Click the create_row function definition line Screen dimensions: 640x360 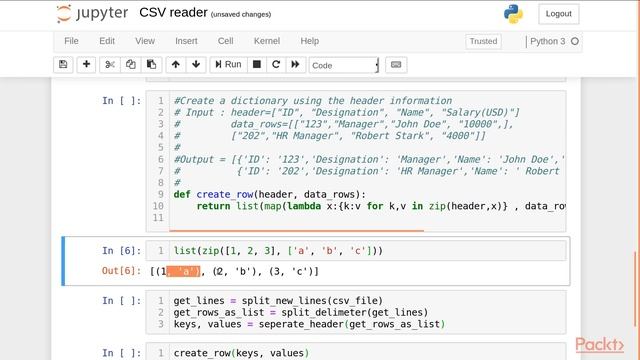[x=270, y=194]
